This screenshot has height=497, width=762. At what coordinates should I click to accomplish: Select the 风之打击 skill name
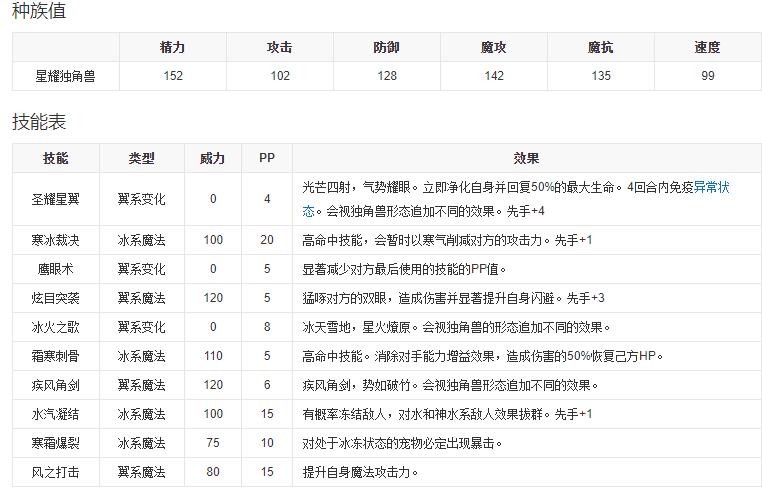(x=56, y=472)
